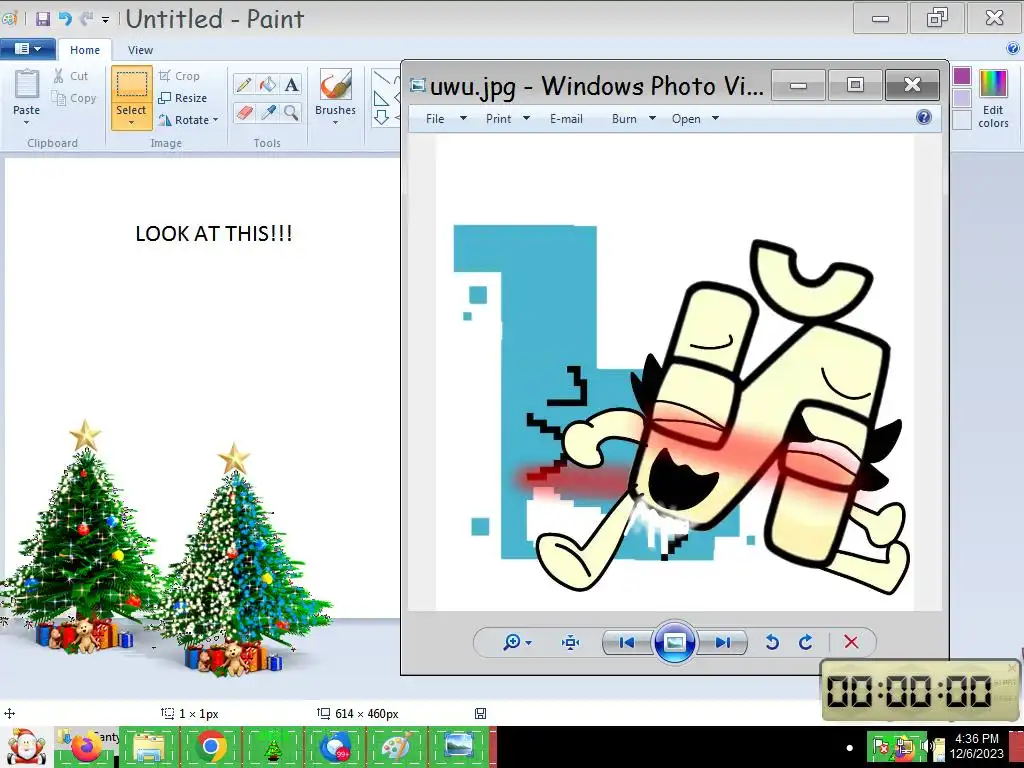The image size is (1024, 768).
Task: Pick the purple color swatch in palette
Action: click(962, 76)
